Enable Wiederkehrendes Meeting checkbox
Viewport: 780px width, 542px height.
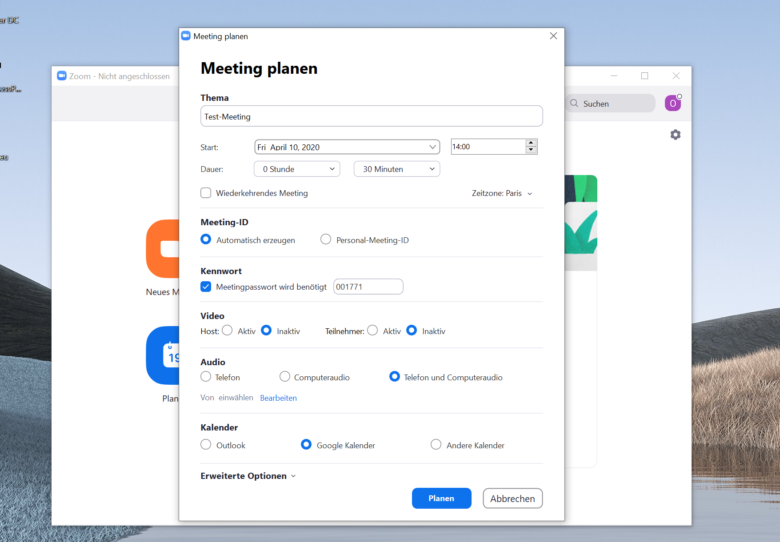point(206,193)
